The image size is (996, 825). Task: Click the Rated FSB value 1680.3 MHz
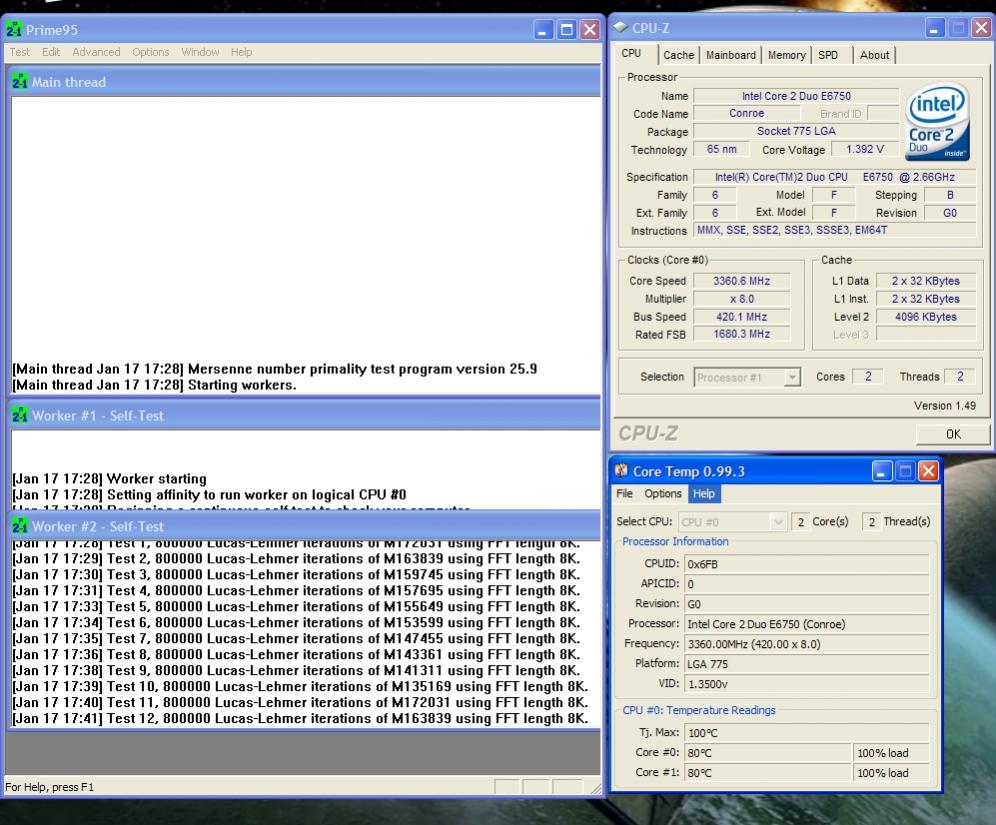[741, 334]
